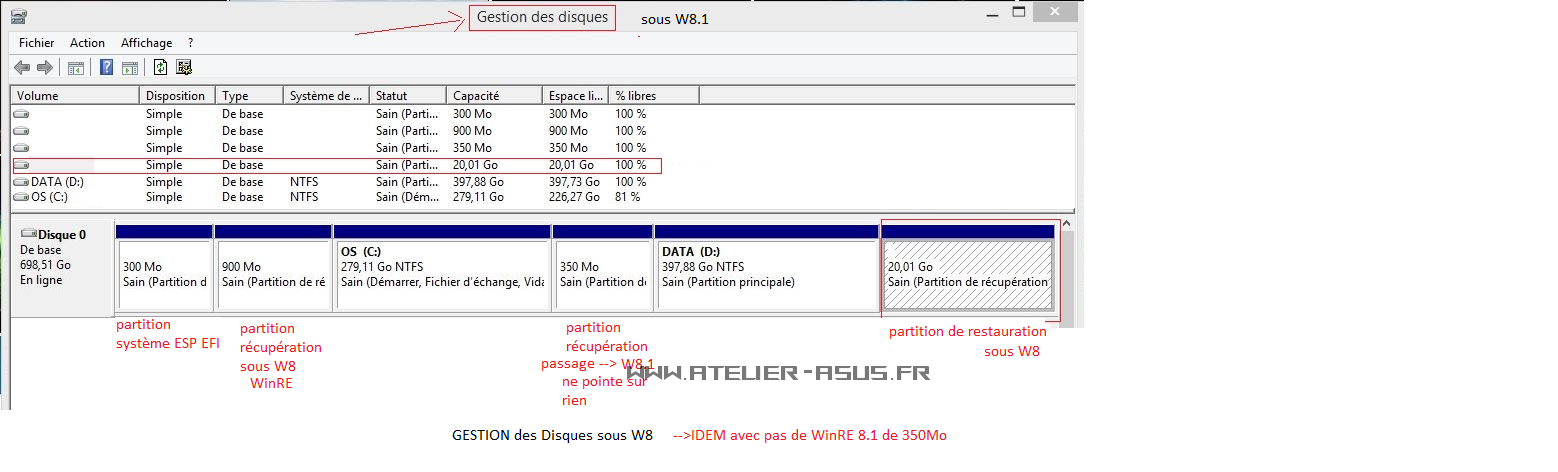The height and width of the screenshot is (472, 1558).
Task: Click the Disque 0 disk label
Action: click(62, 235)
